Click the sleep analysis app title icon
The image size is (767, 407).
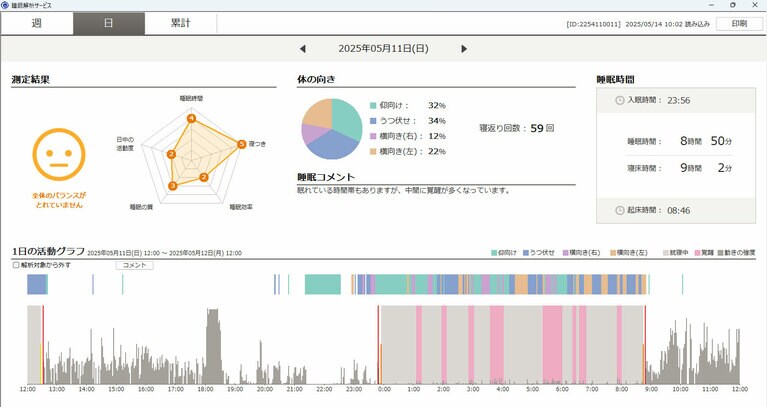(6, 5)
